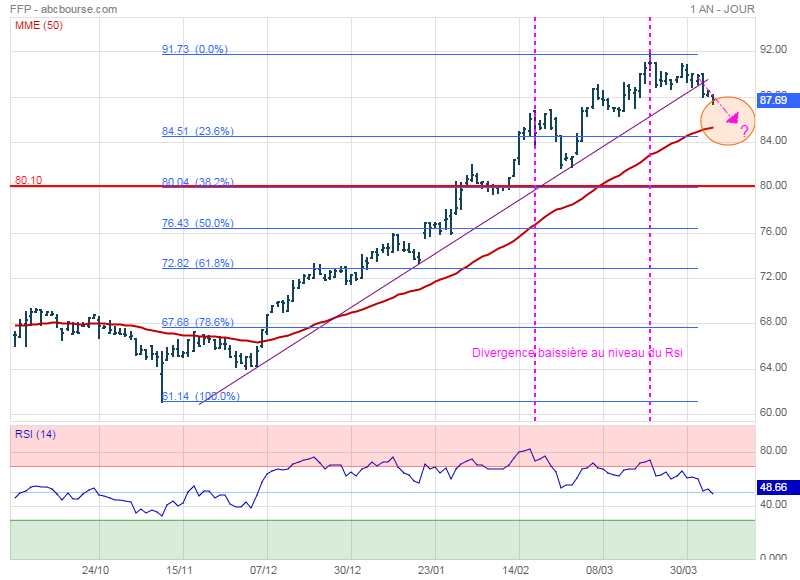Click the RSI 80.00 axis label

(x=773, y=450)
